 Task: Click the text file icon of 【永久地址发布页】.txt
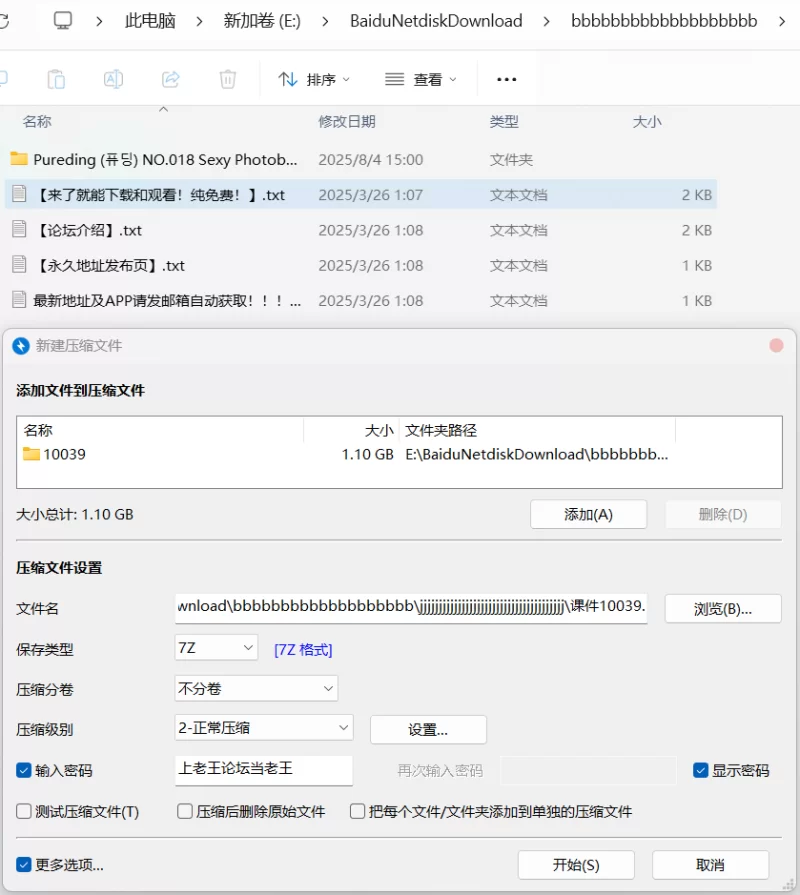(x=19, y=264)
